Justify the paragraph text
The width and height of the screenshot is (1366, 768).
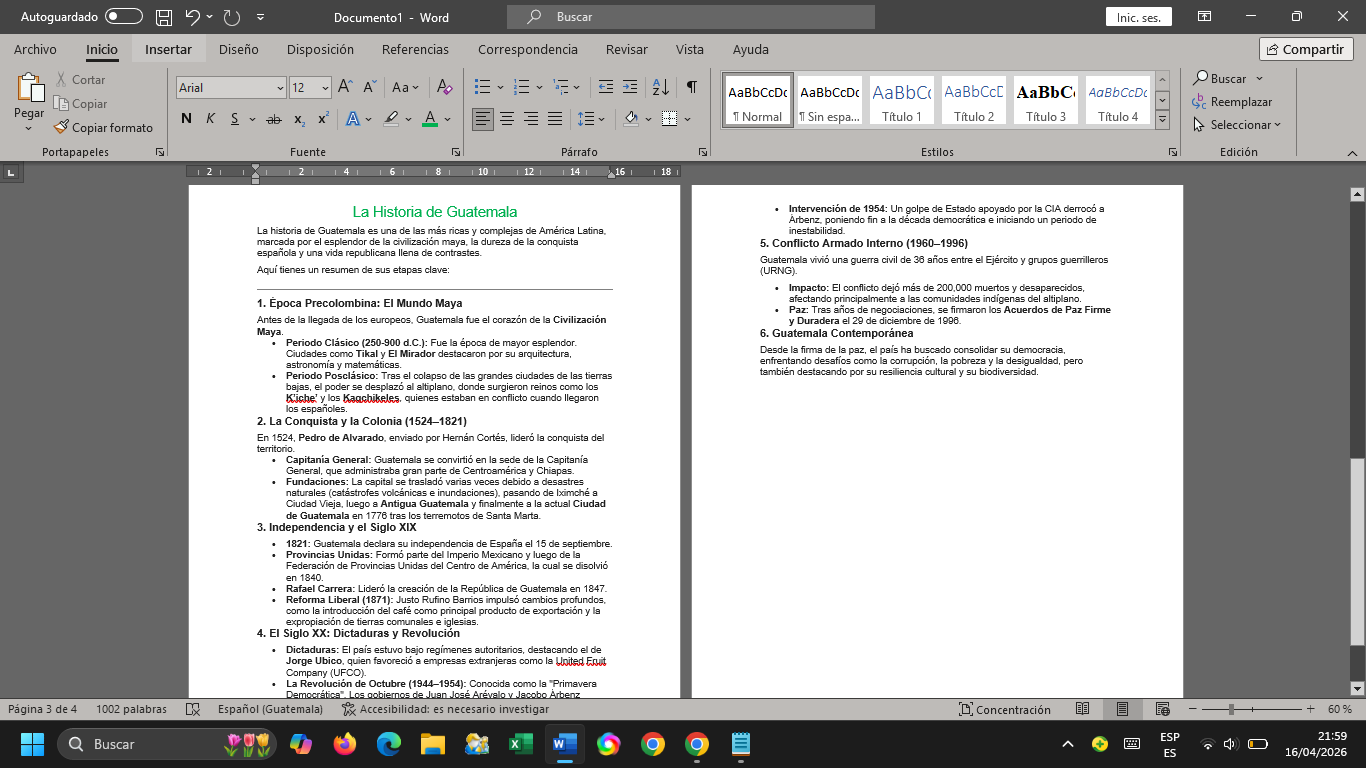pos(555,119)
